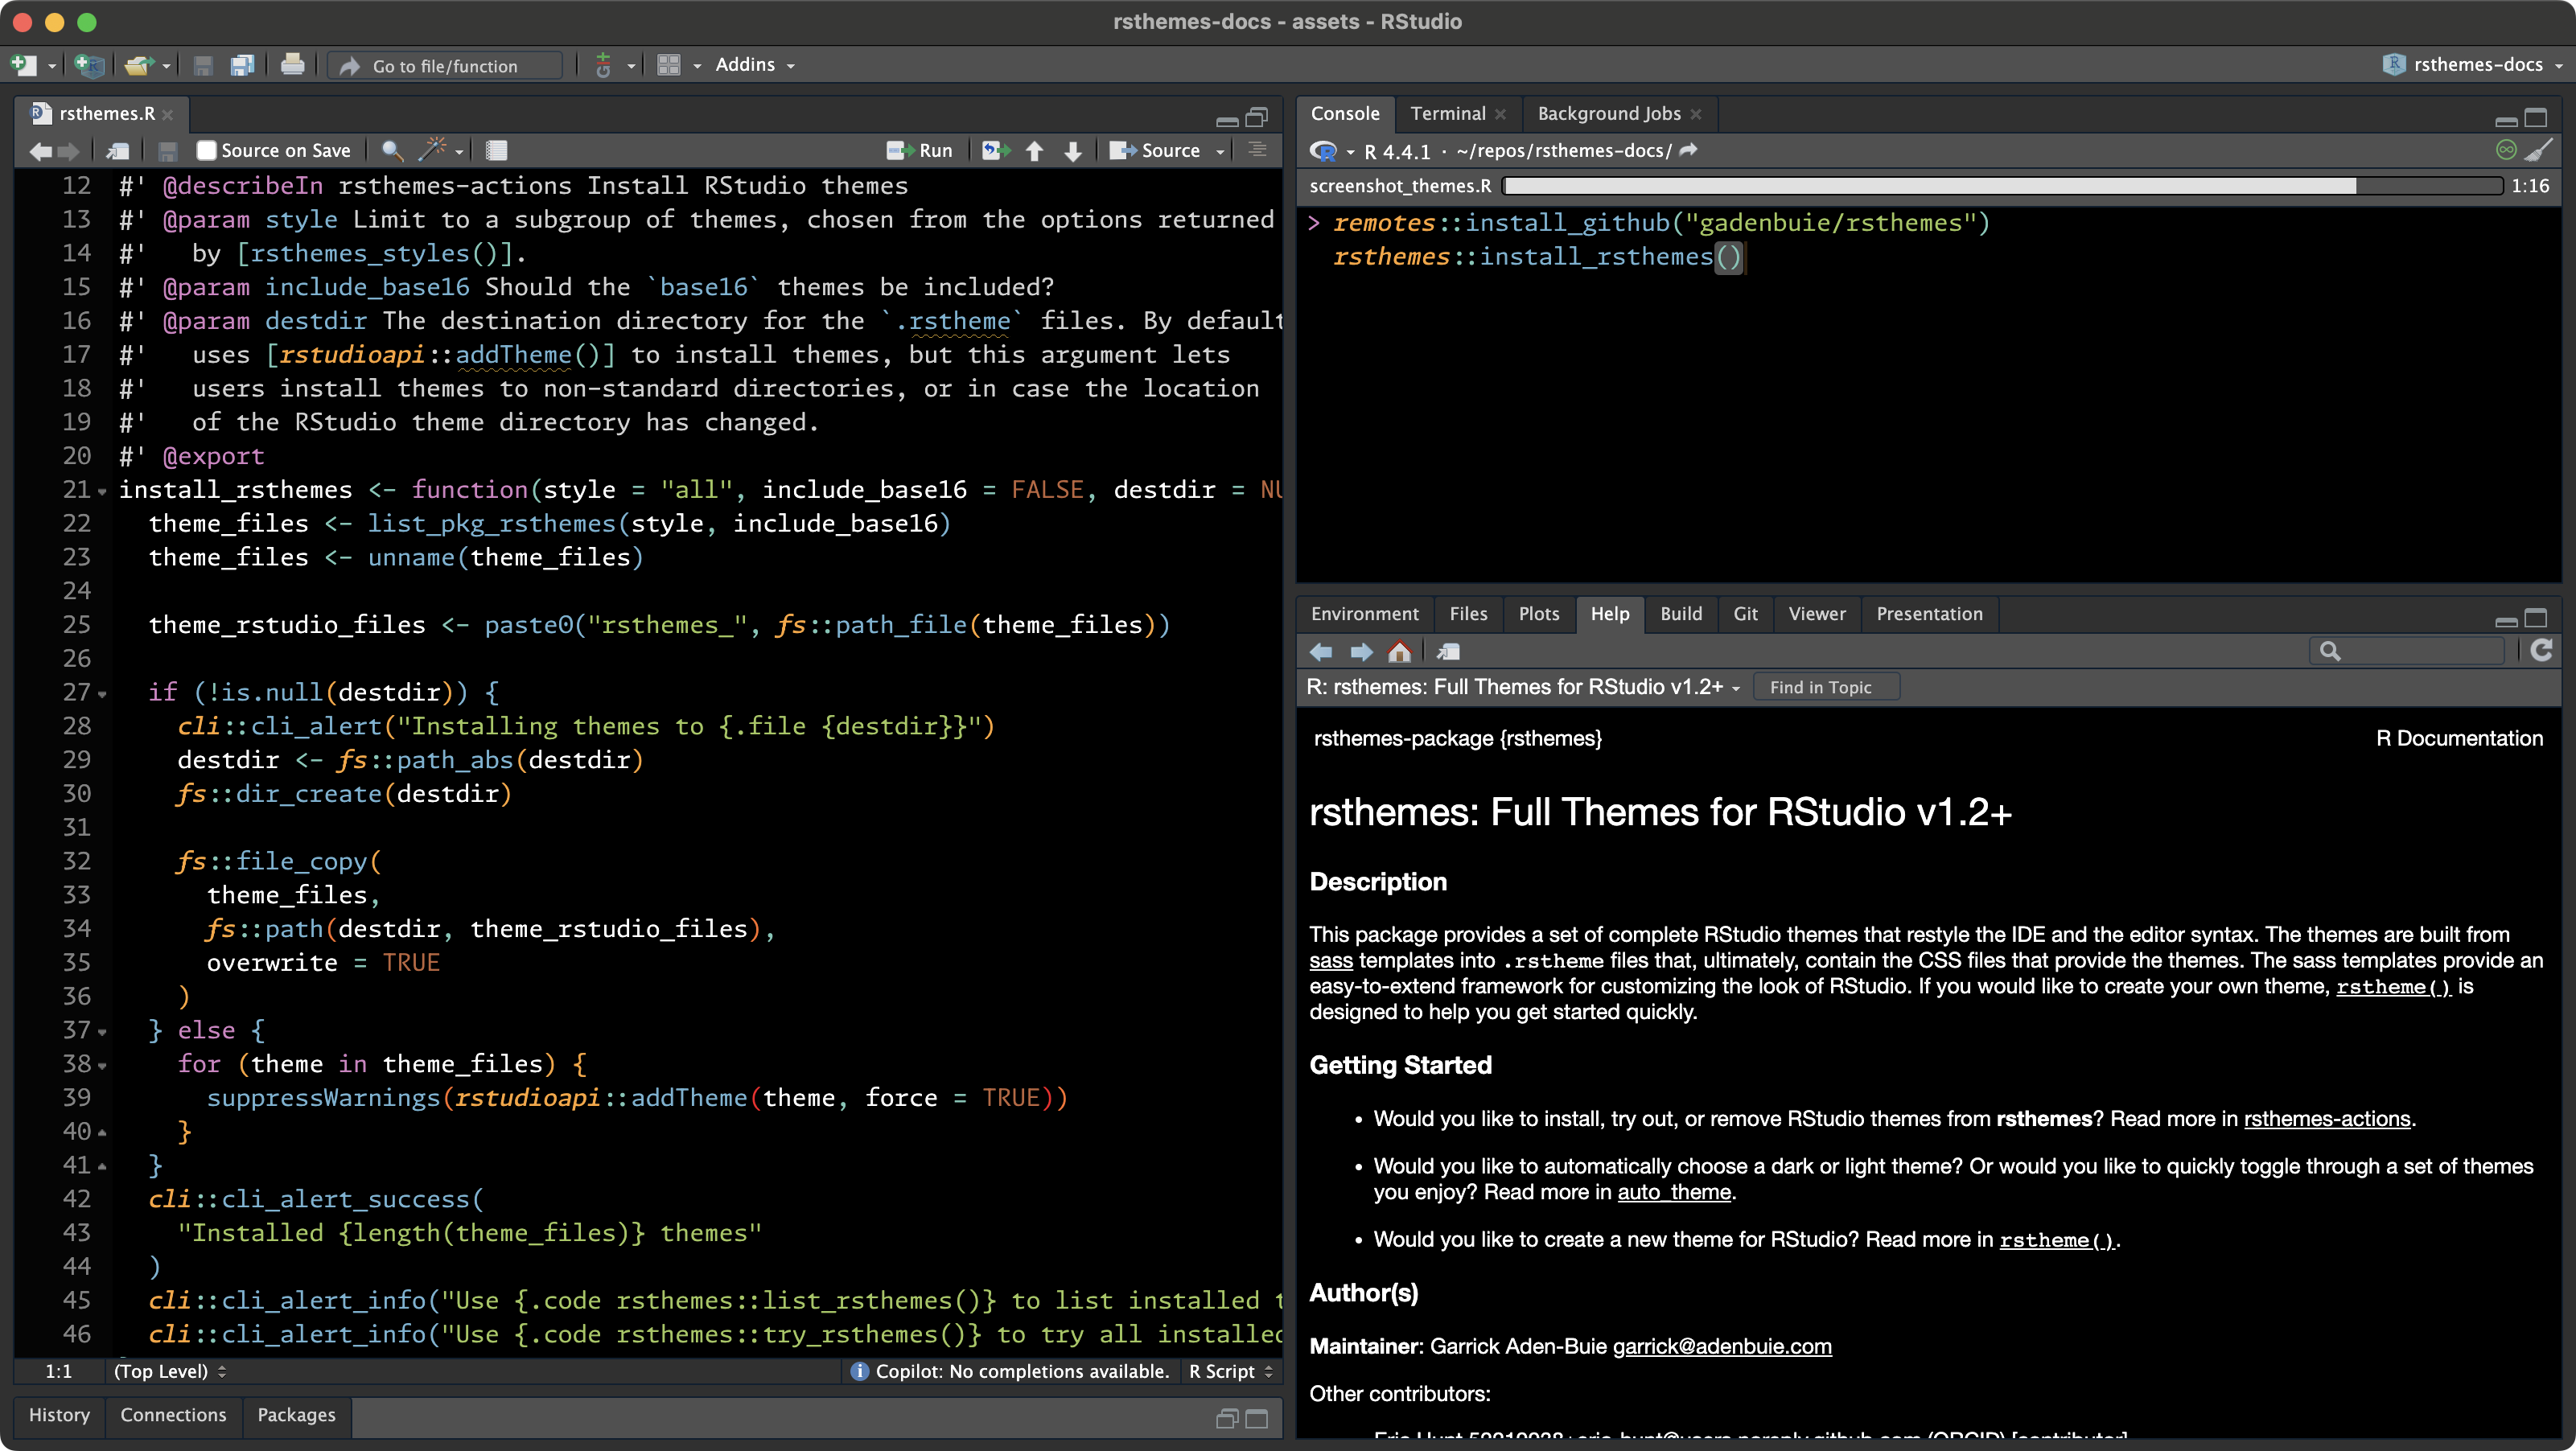Open the Git tab
Screen dimensions: 2576x1451
(x=1744, y=613)
